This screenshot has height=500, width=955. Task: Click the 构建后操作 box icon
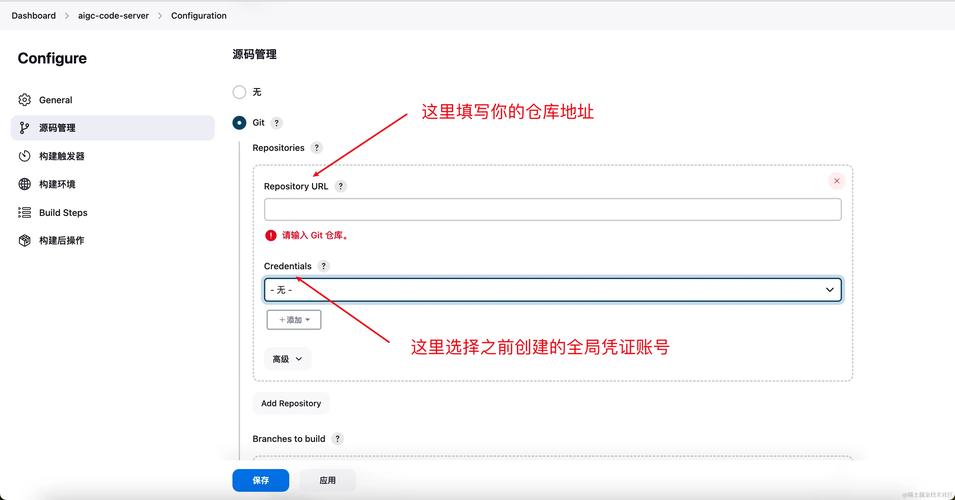[x=24, y=241]
